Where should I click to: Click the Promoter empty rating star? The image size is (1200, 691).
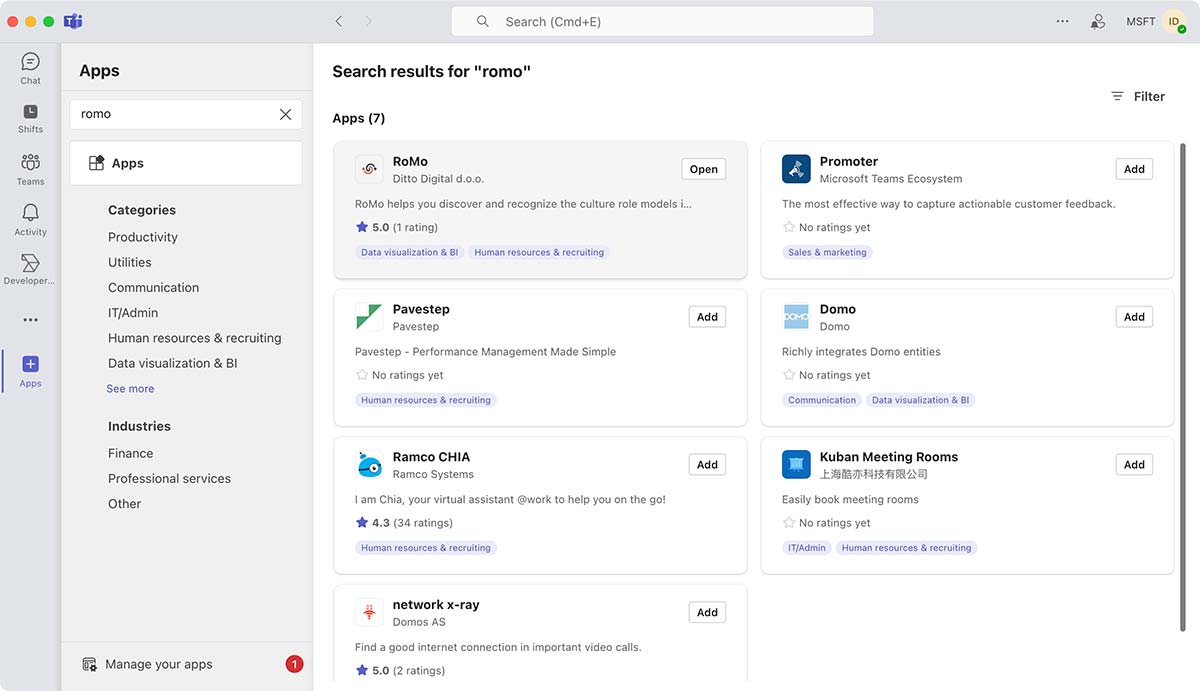pyautogui.click(x=789, y=227)
